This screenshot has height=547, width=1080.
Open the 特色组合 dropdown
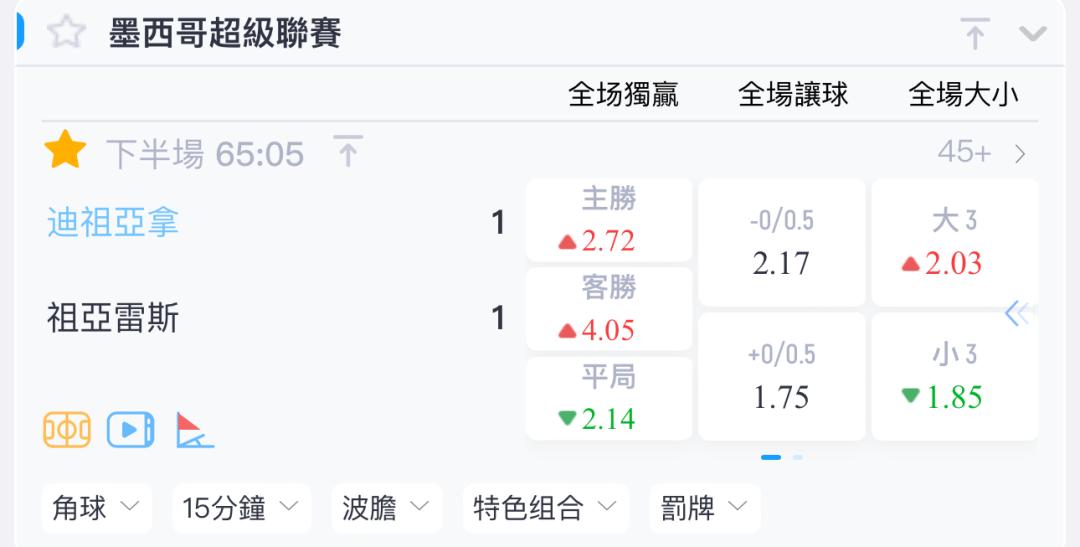pyautogui.click(x=546, y=508)
